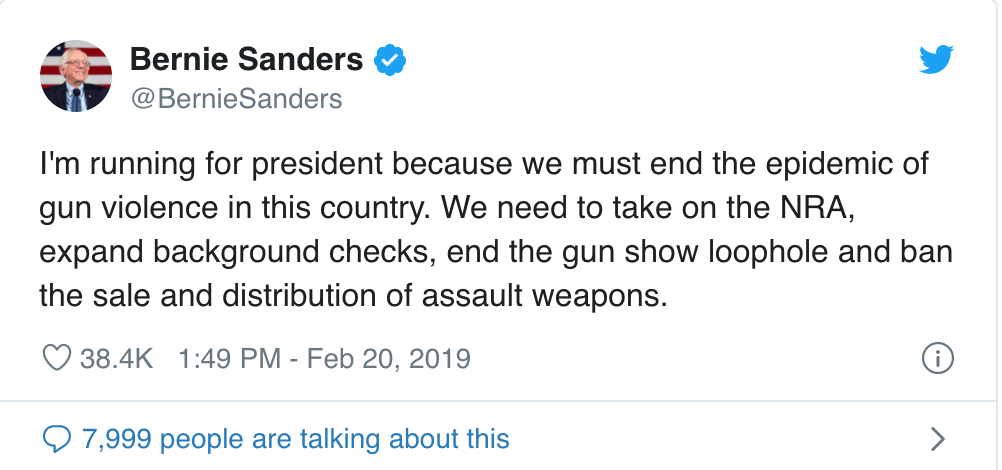Viewport: 1002px width, 470px height.
Task: Click the Twitter bird logo
Action: [x=938, y=62]
